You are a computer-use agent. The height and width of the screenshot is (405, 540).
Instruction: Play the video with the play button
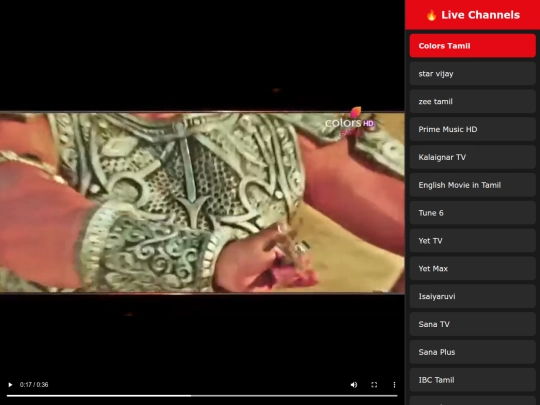click(x=10, y=385)
